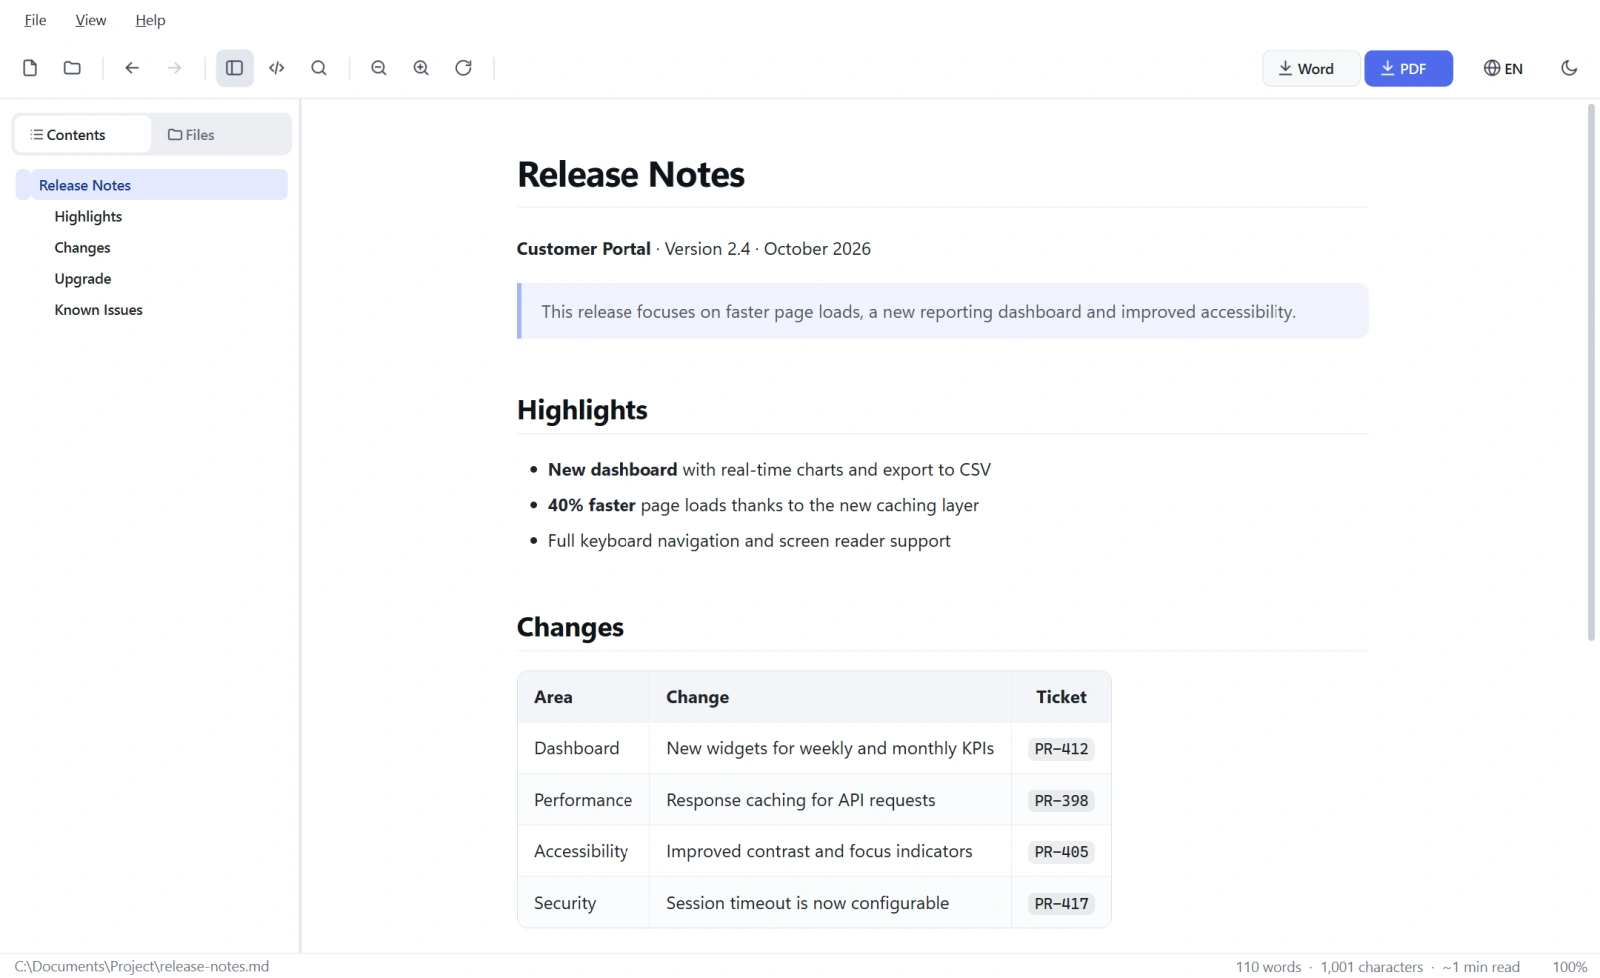
Task: Click the 110 words count
Action: 1268,967
